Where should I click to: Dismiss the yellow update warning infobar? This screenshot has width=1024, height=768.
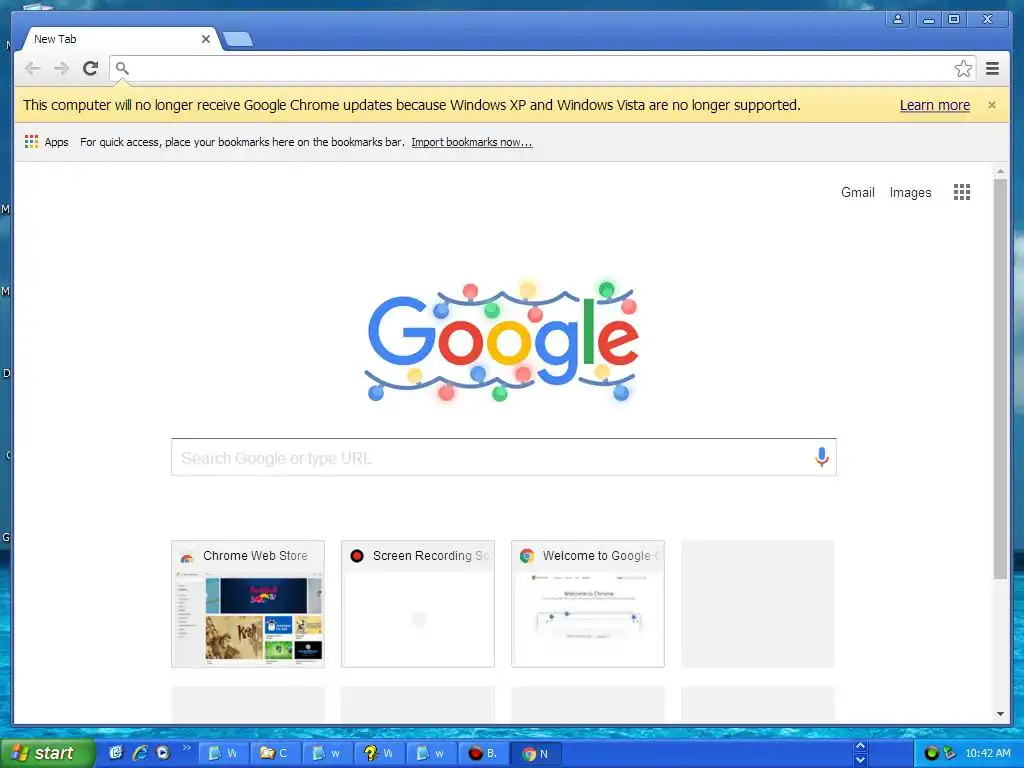click(x=992, y=105)
